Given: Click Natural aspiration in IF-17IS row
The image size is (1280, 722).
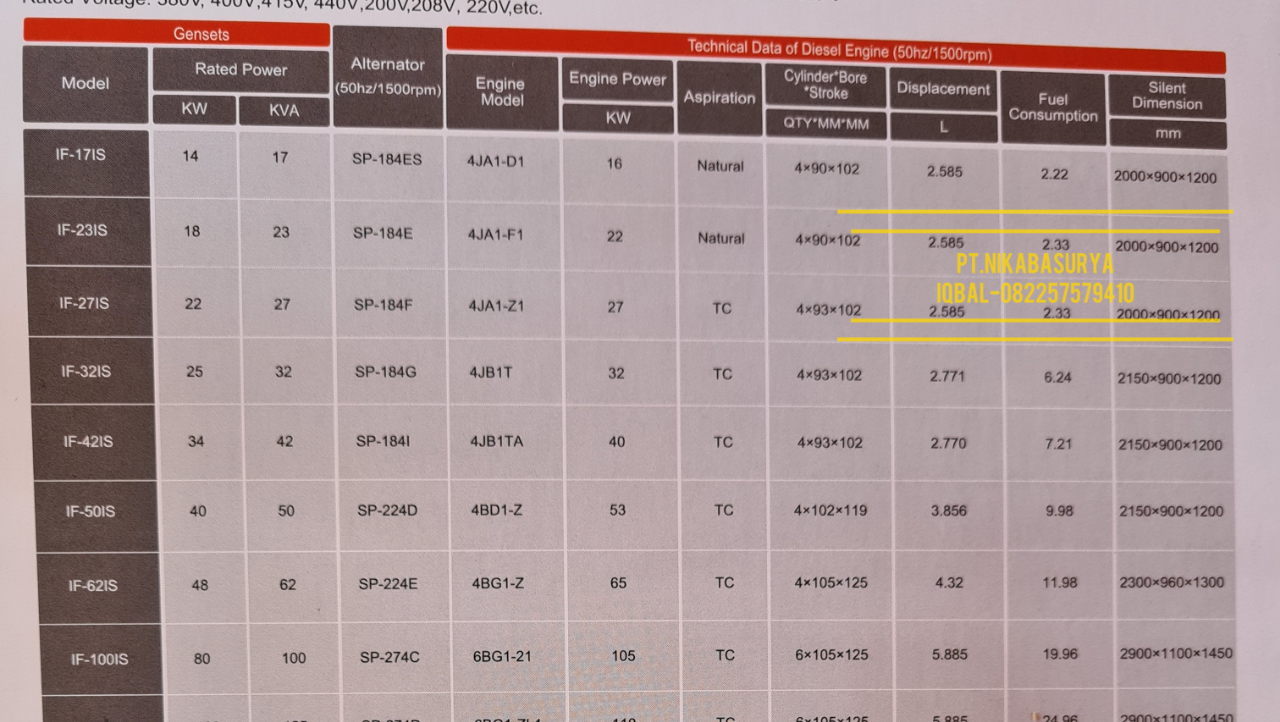Looking at the screenshot, I should pyautogui.click(x=720, y=166).
